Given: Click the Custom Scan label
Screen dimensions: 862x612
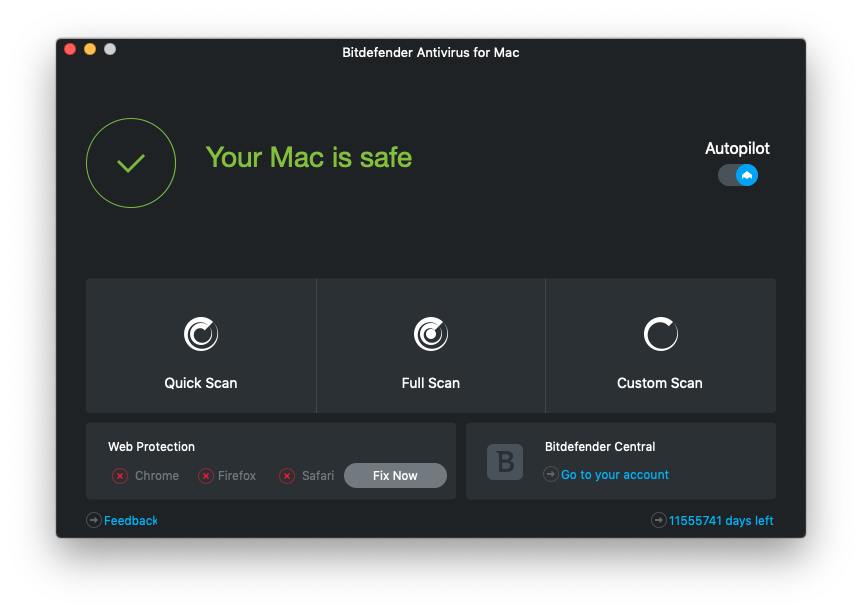Looking at the screenshot, I should tap(660, 383).
